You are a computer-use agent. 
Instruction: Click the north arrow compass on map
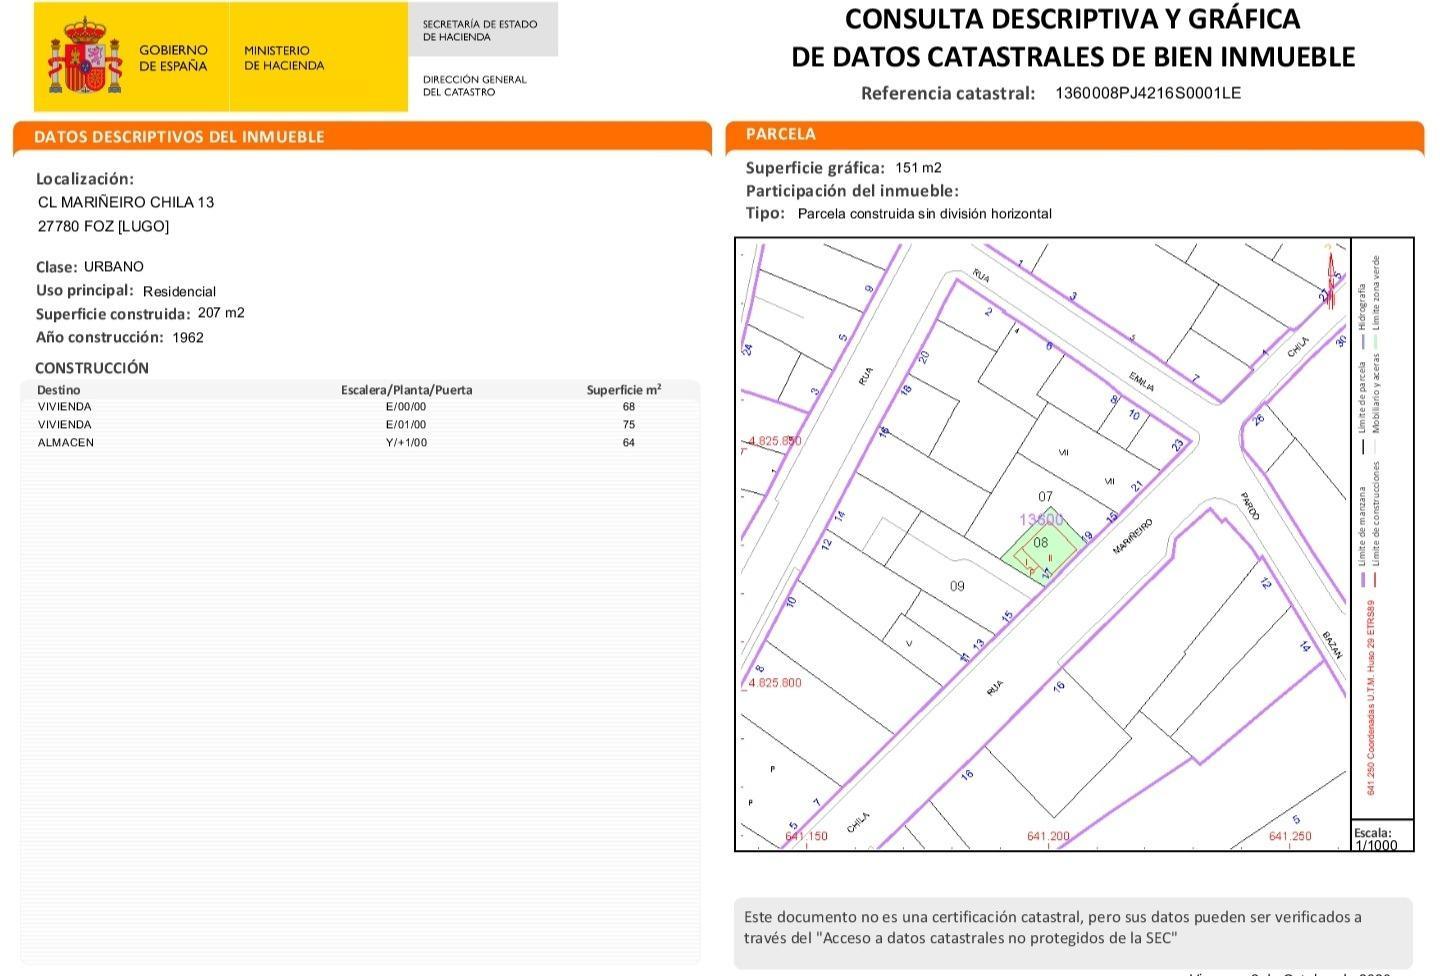1333,275
